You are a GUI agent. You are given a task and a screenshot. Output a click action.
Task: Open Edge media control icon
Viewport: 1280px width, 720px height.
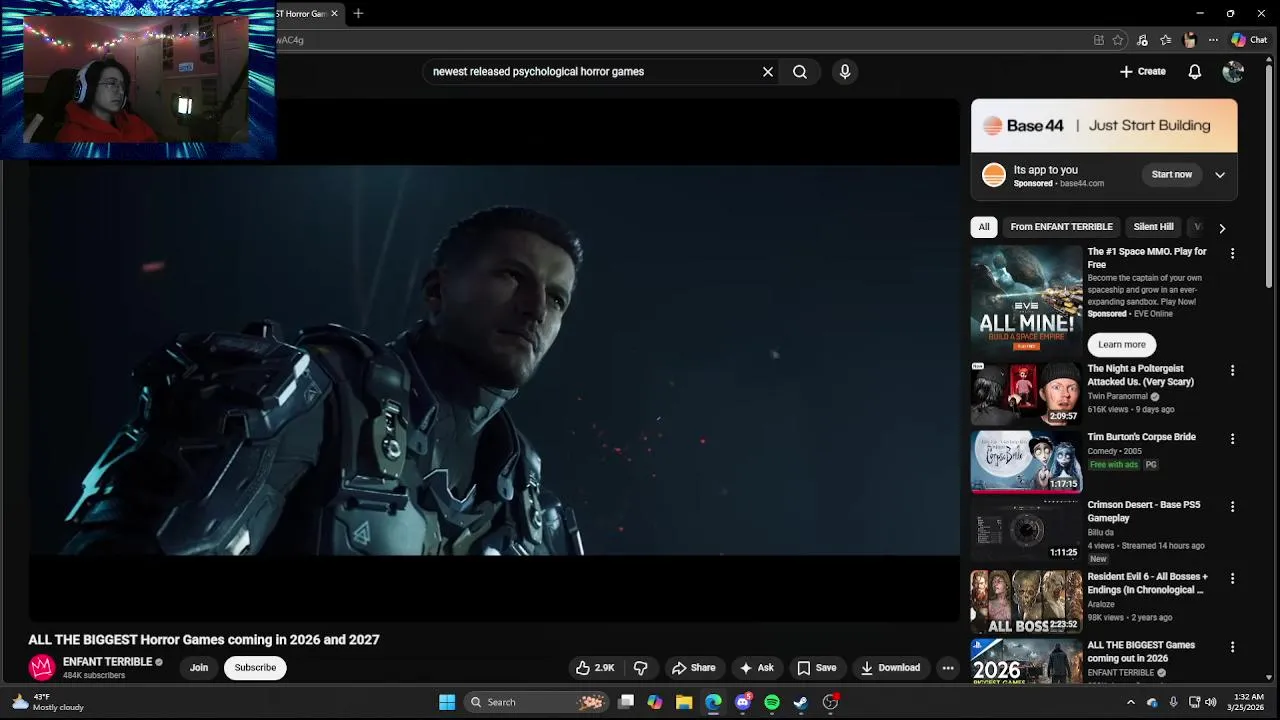coord(1142,40)
